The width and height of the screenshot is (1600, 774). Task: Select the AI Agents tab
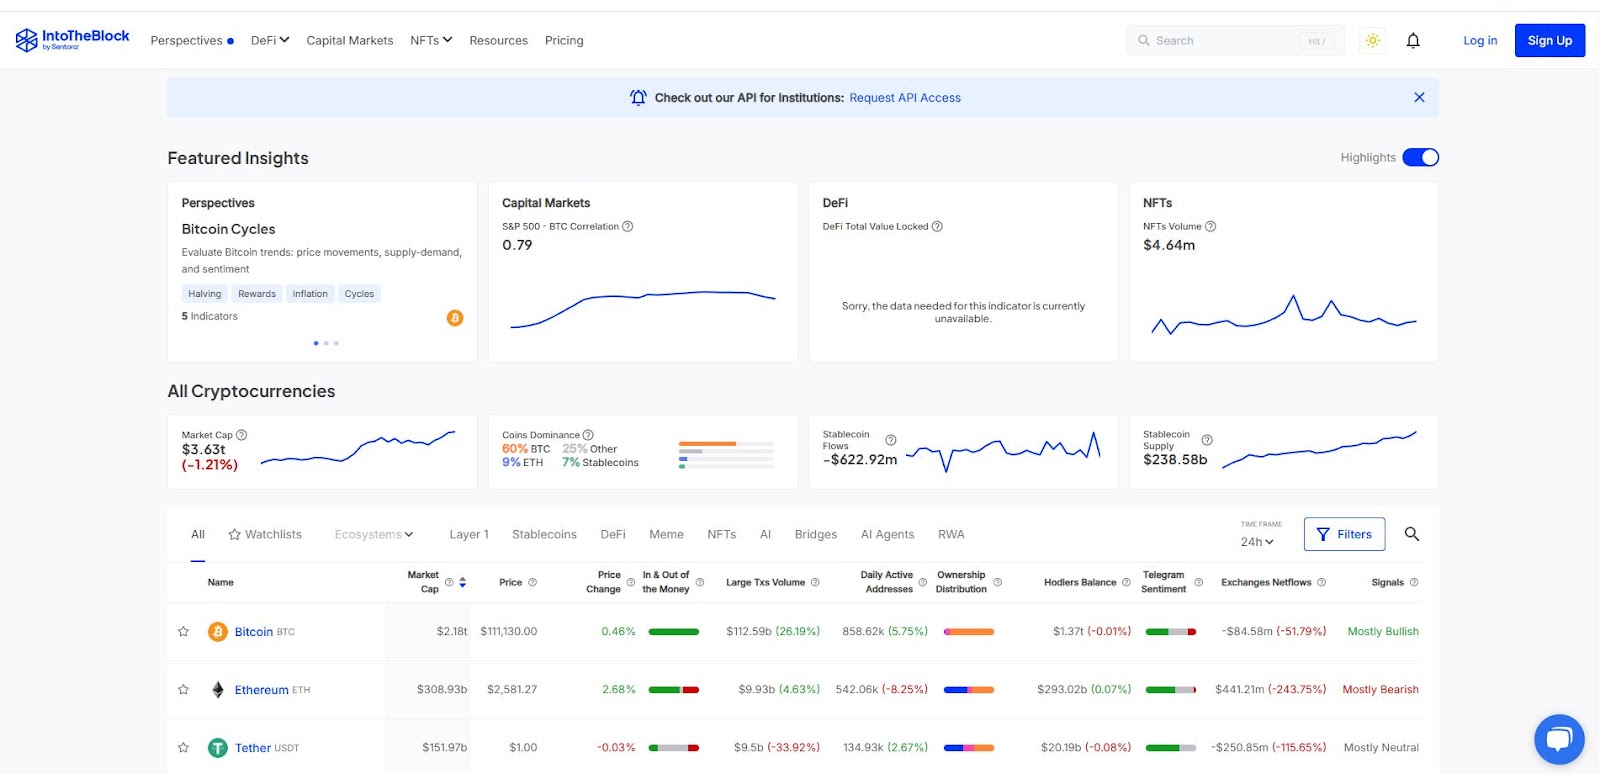[888, 534]
